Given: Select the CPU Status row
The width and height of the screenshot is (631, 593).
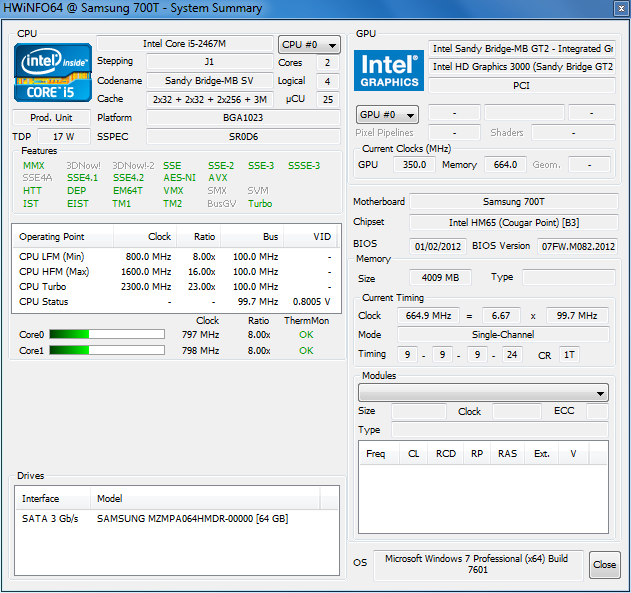Looking at the screenshot, I should tap(176, 302).
